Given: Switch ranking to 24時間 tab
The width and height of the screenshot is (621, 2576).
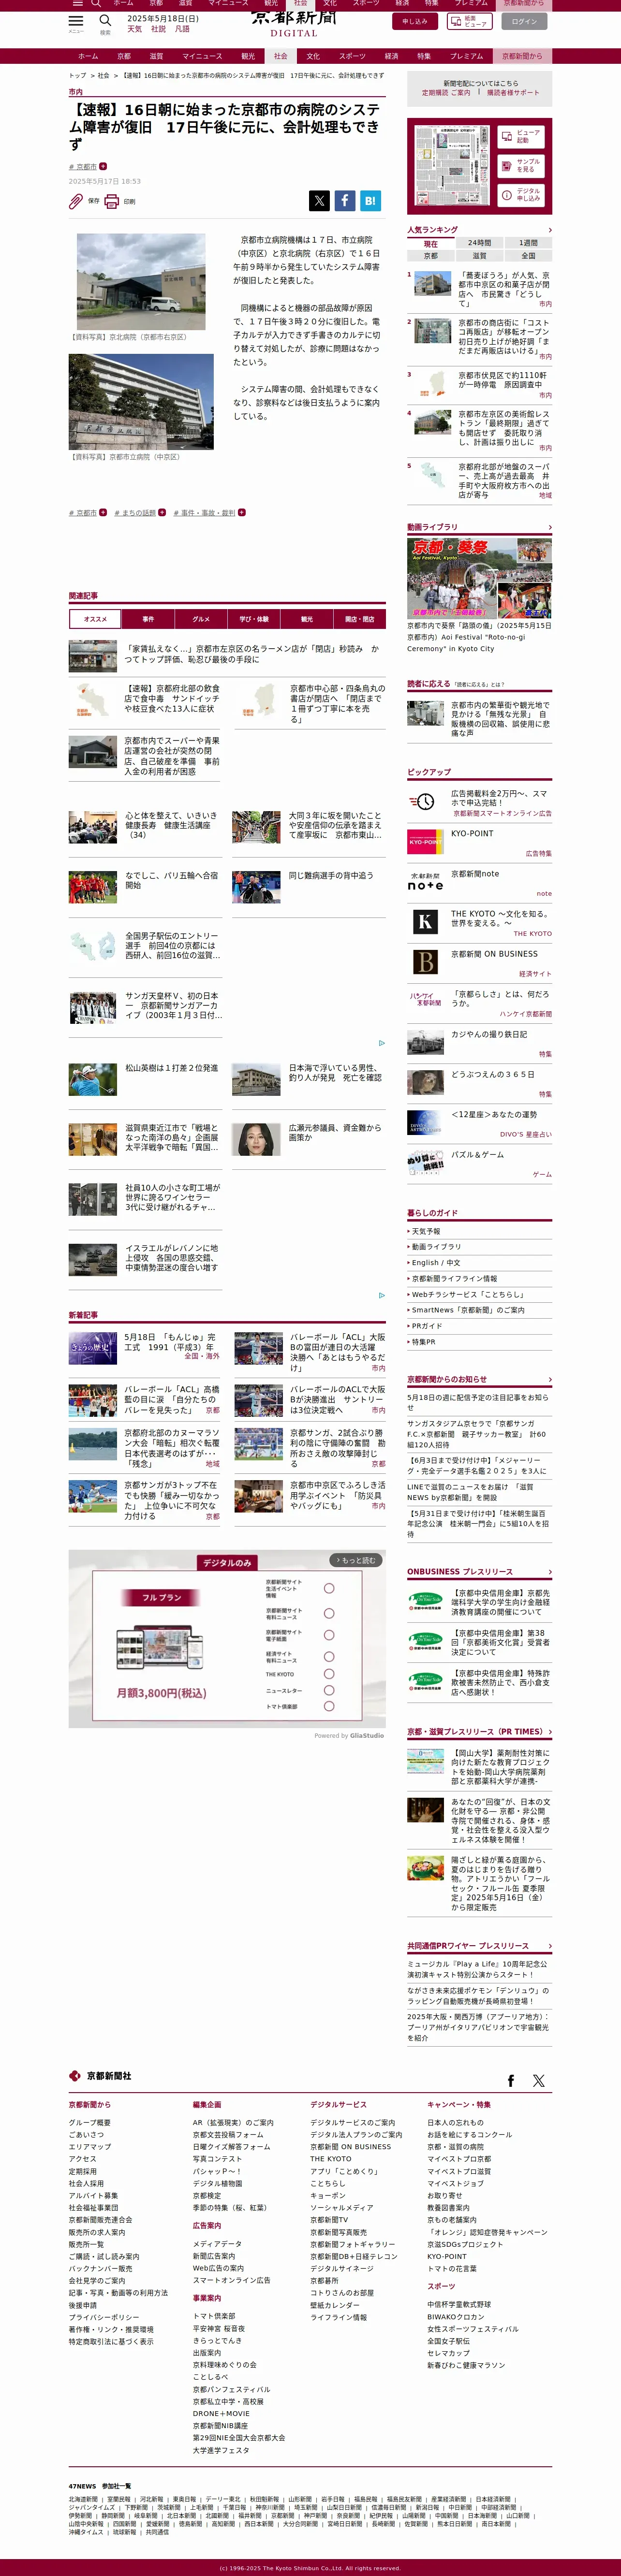Looking at the screenshot, I should click(x=479, y=243).
